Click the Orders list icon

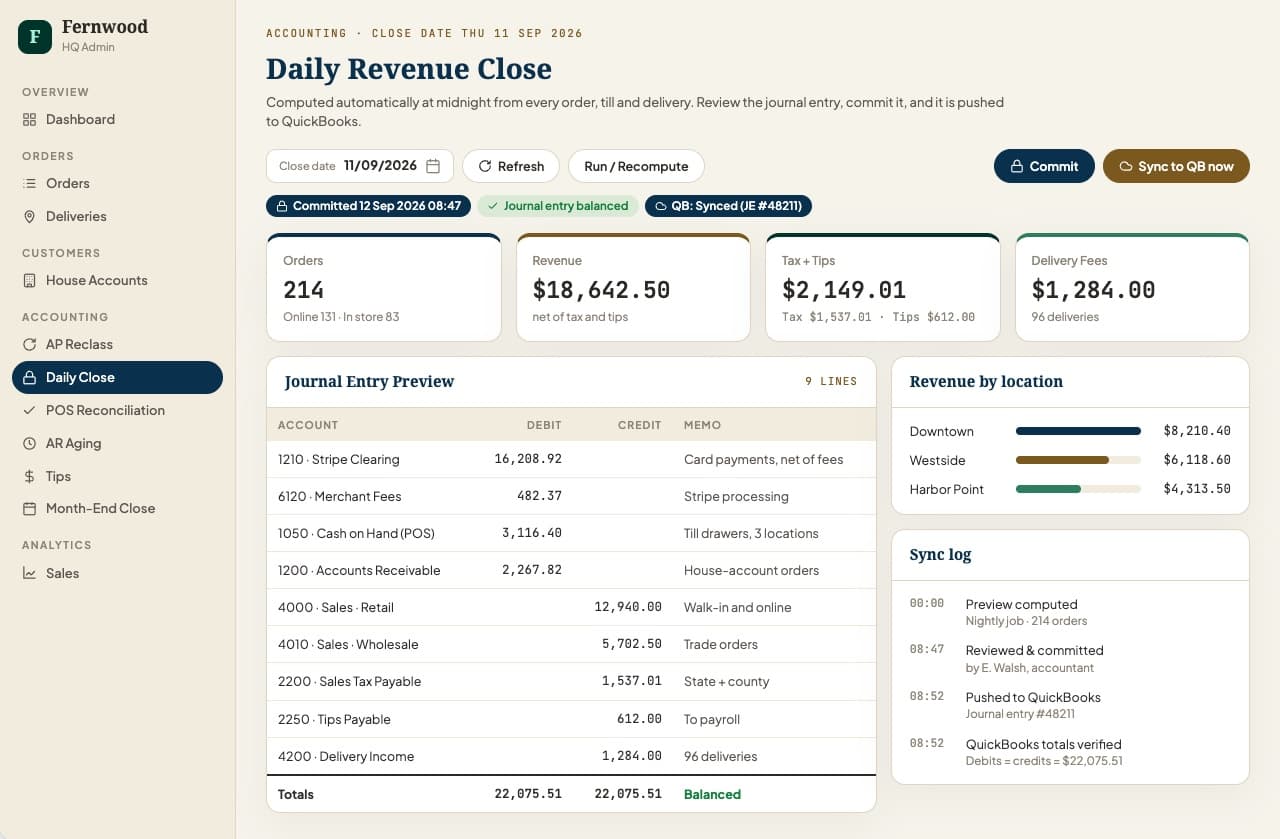click(29, 183)
